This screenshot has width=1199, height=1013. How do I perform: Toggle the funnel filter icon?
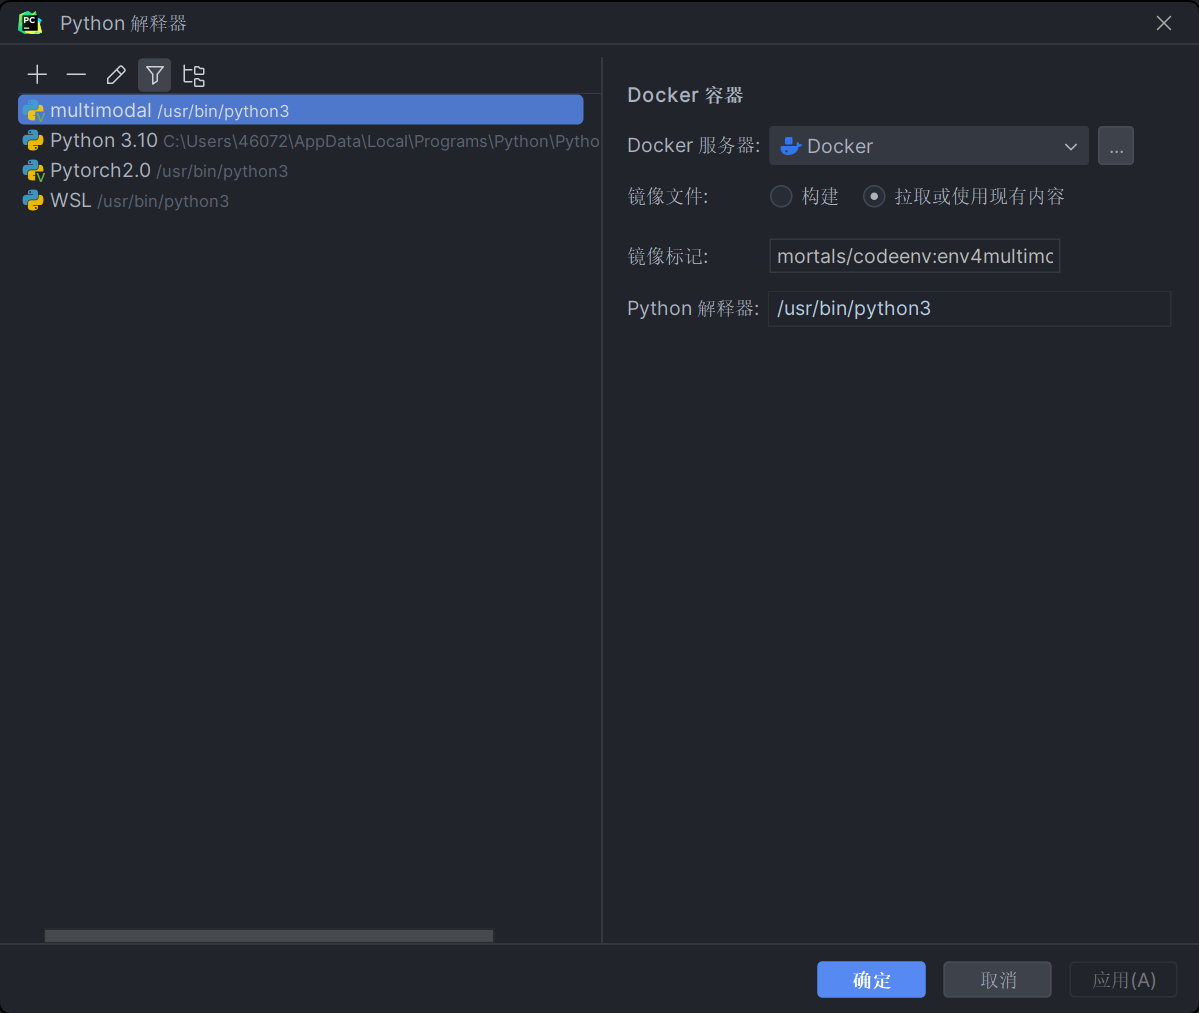point(154,75)
